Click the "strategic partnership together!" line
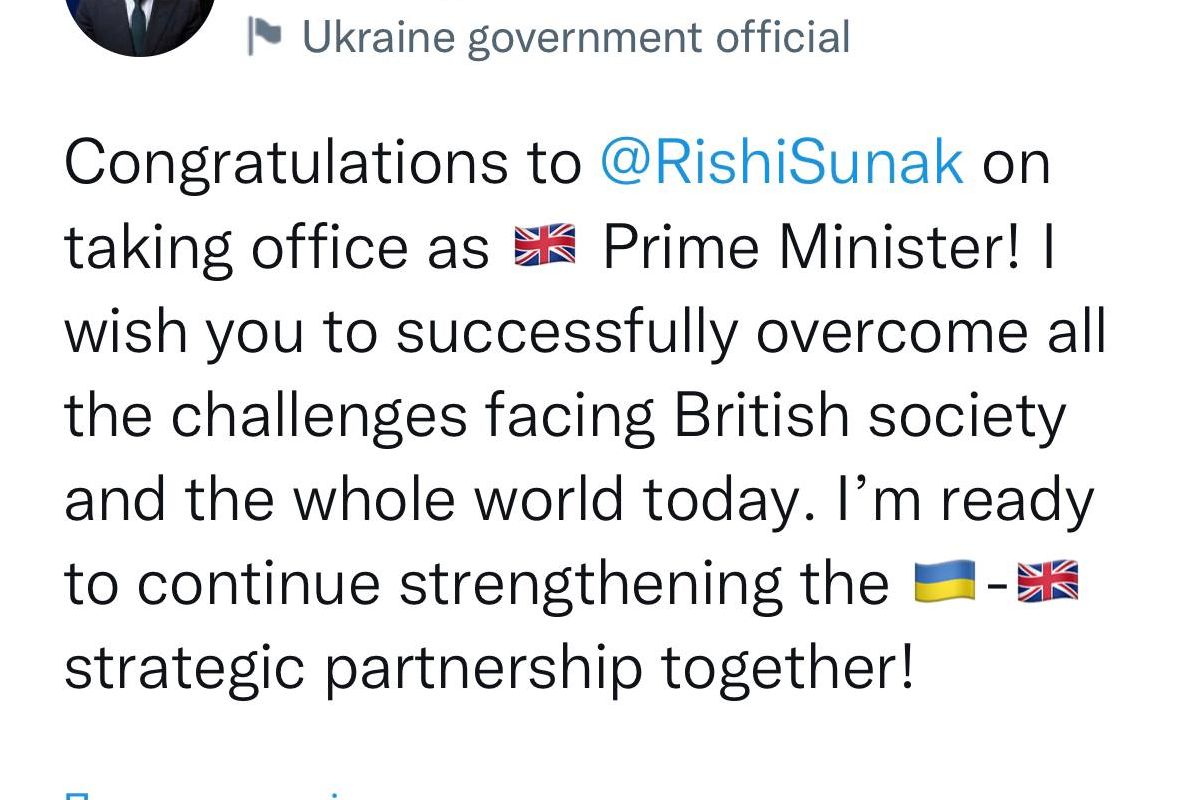Viewport: 1200px width, 800px height. (489, 667)
